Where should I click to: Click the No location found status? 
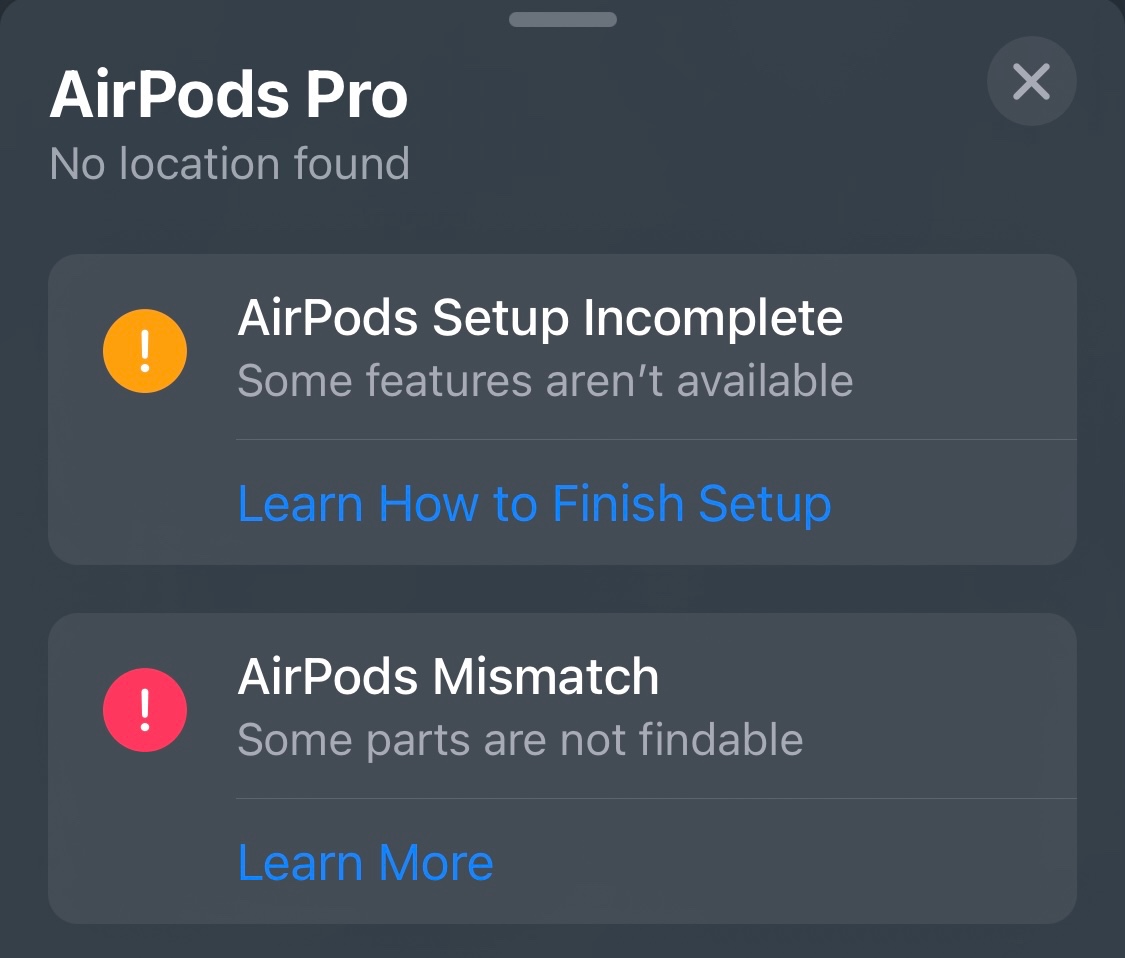(230, 164)
